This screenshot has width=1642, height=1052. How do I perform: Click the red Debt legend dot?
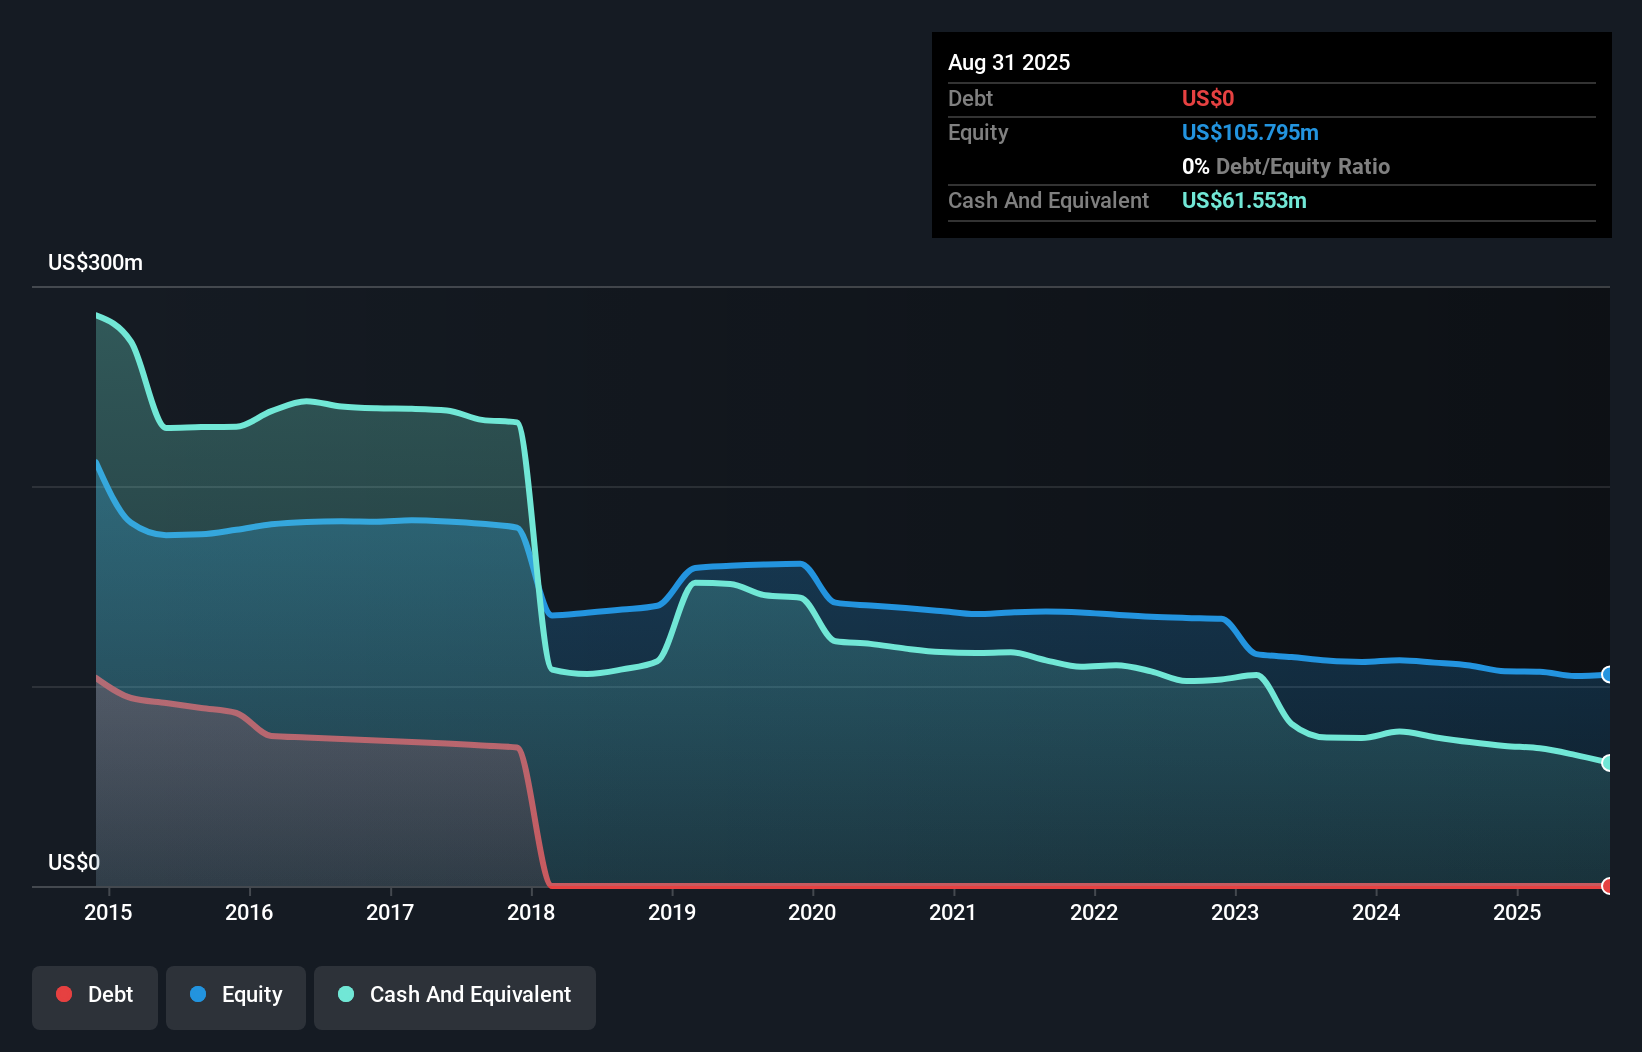(64, 994)
